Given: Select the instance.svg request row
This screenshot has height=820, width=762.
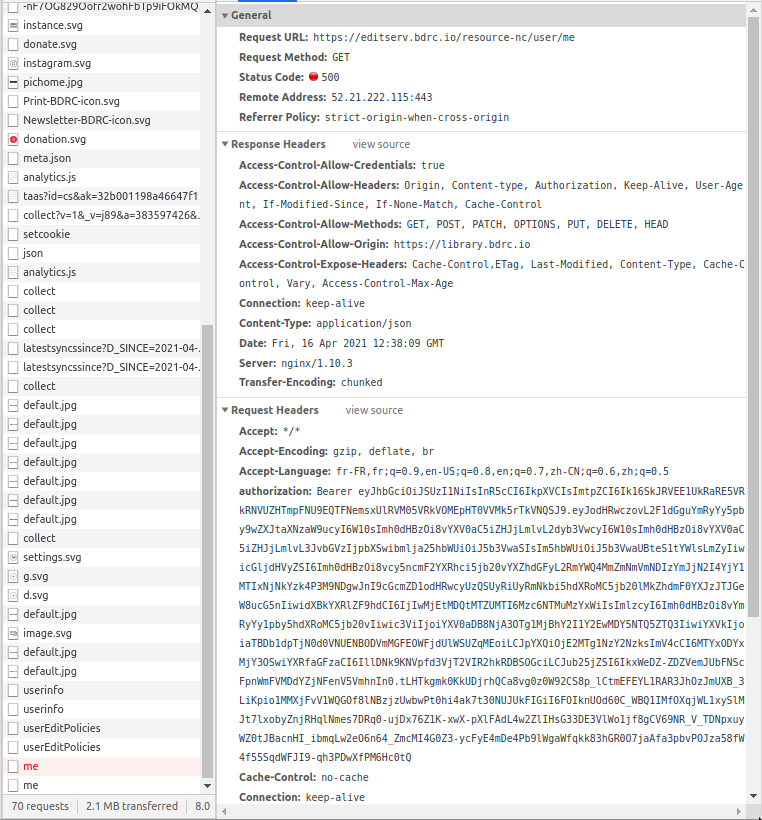Looking at the screenshot, I should click(102, 25).
